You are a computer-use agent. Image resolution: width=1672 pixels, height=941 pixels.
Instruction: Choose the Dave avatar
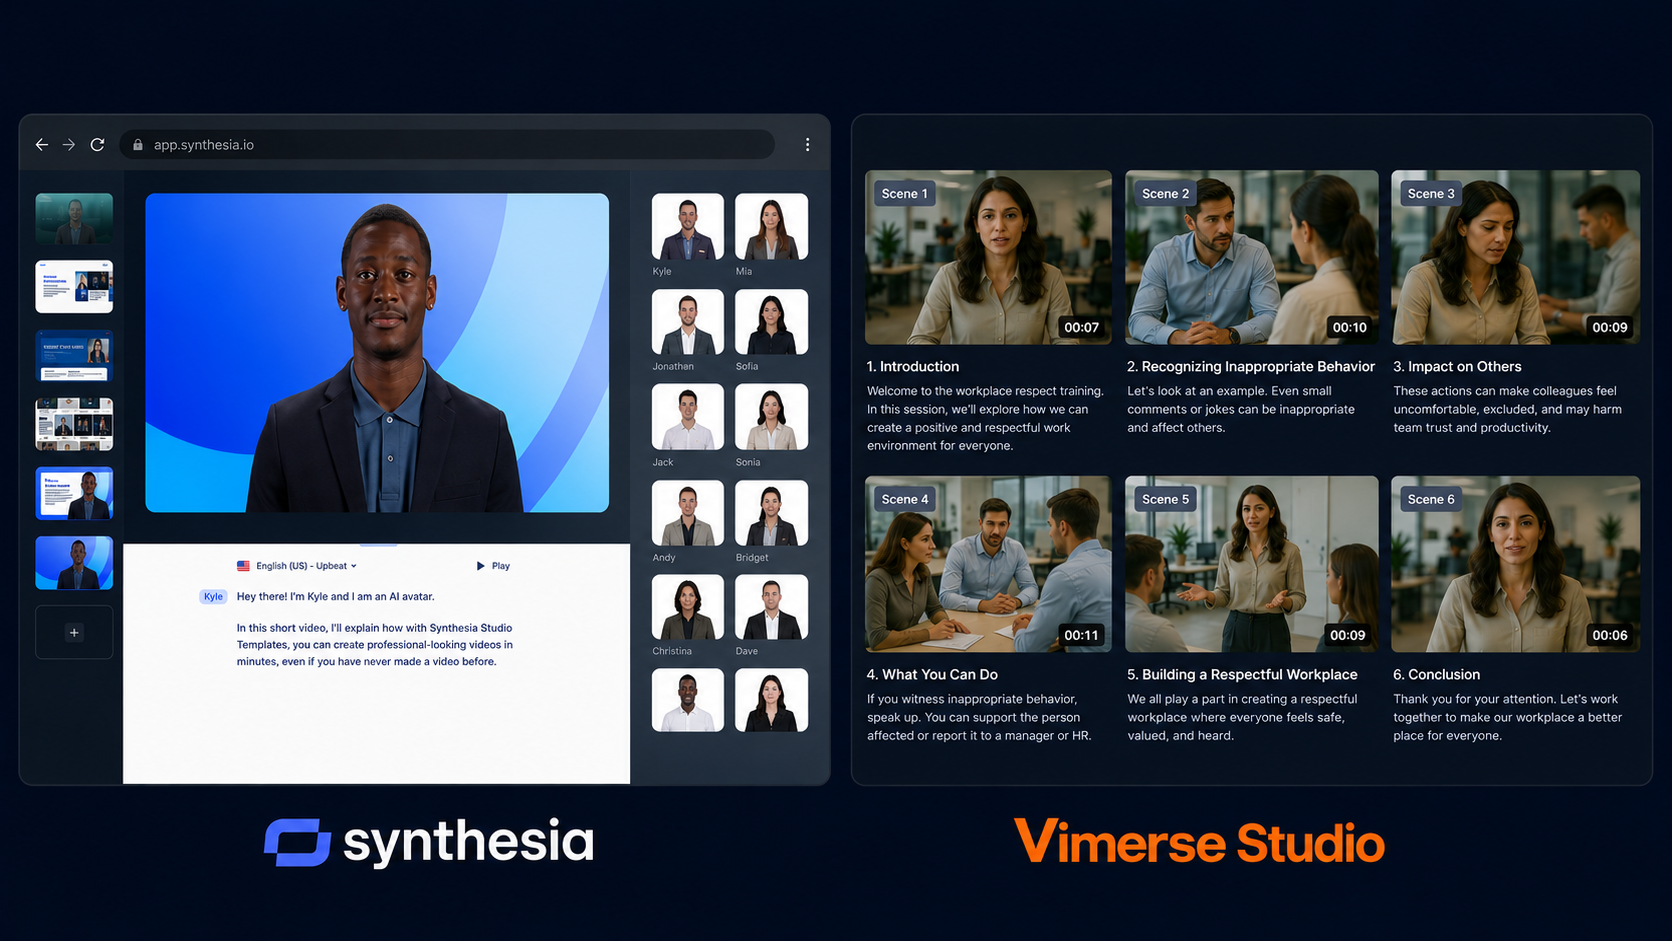click(771, 607)
